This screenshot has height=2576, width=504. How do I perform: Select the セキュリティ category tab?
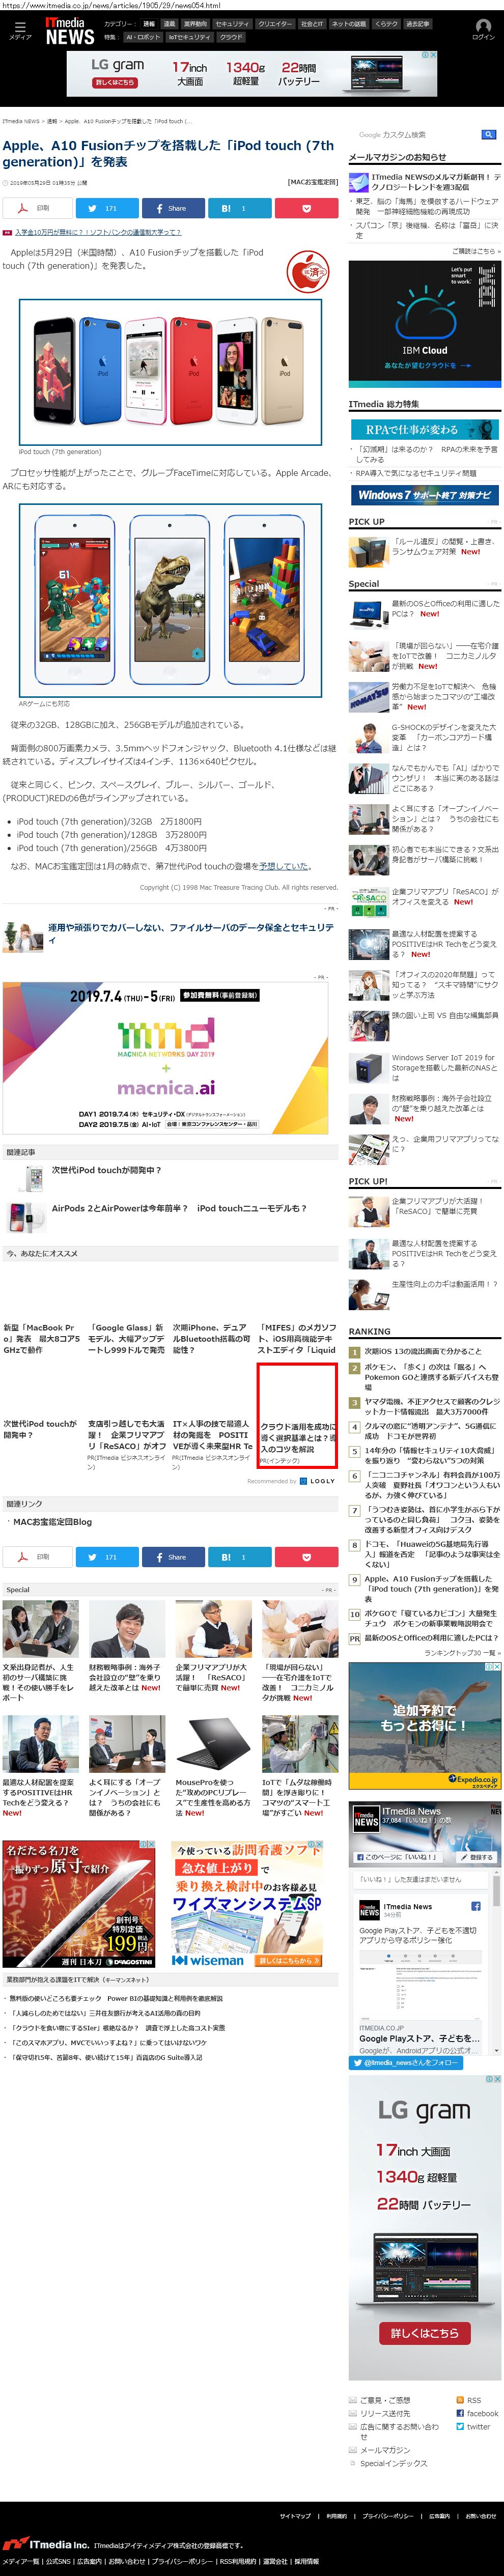(232, 24)
